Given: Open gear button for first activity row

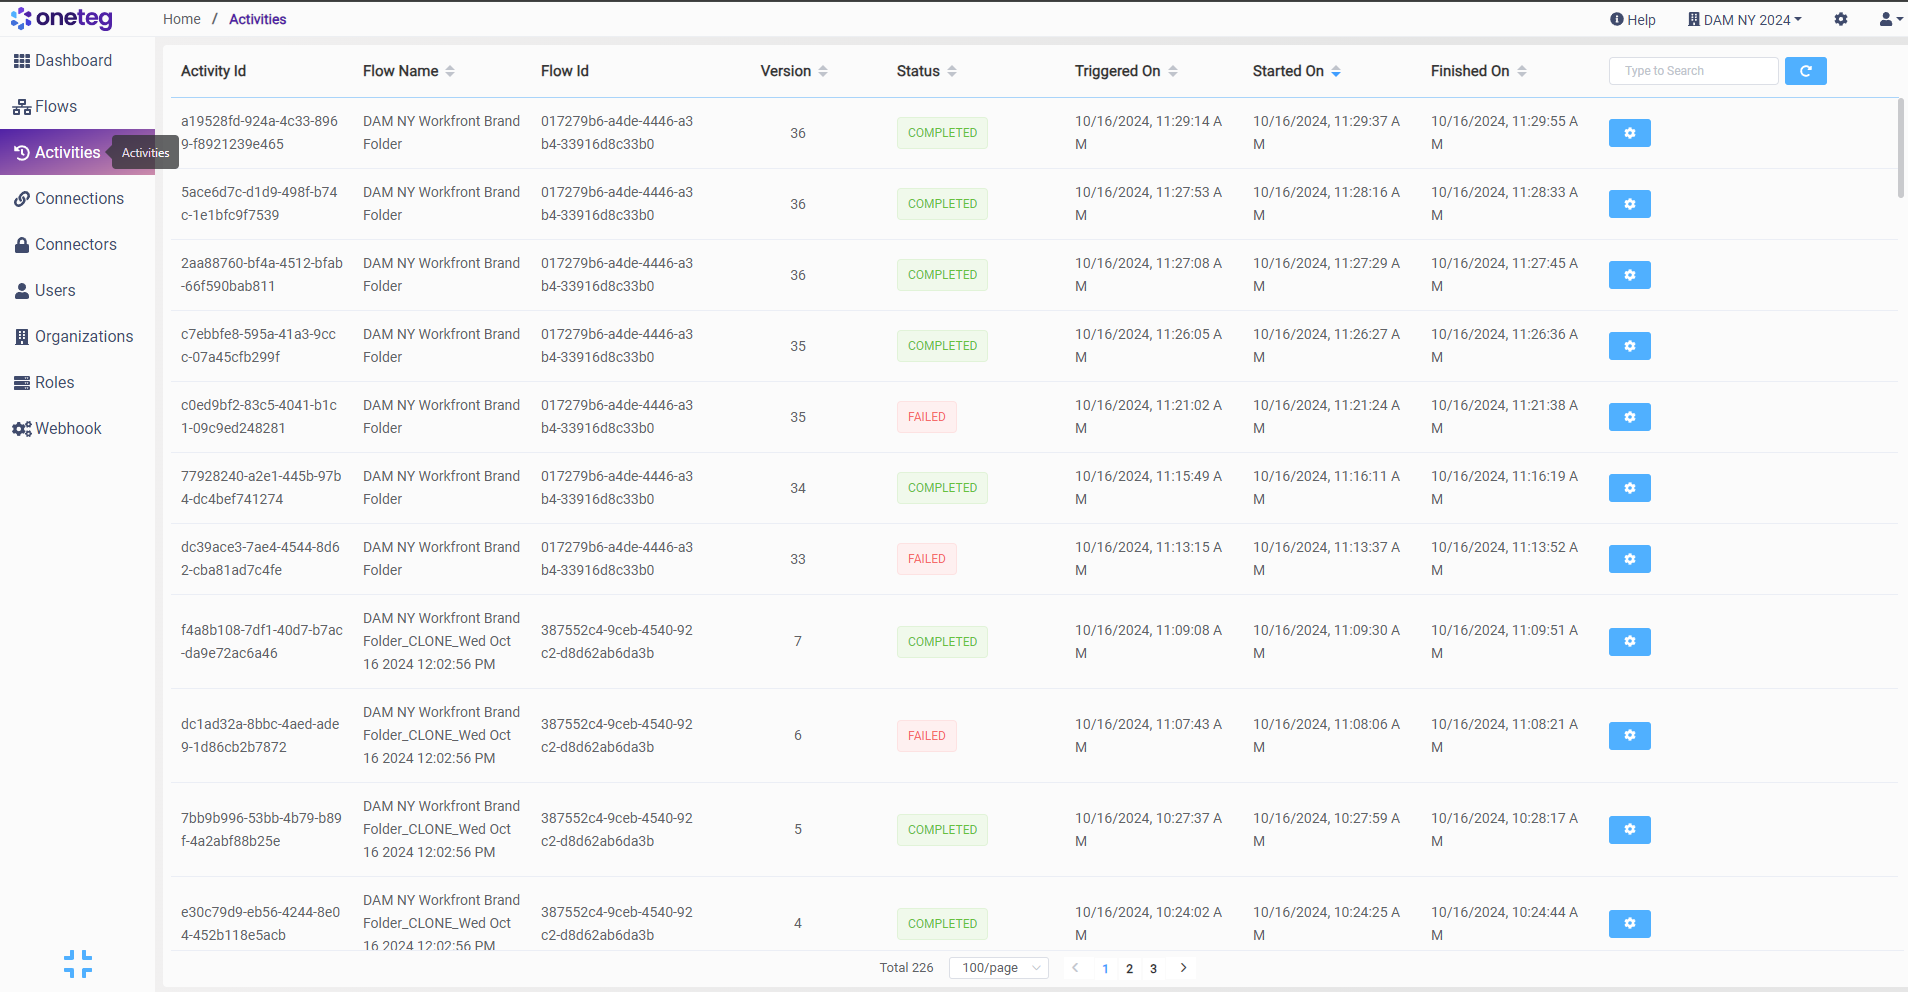Looking at the screenshot, I should point(1629,133).
